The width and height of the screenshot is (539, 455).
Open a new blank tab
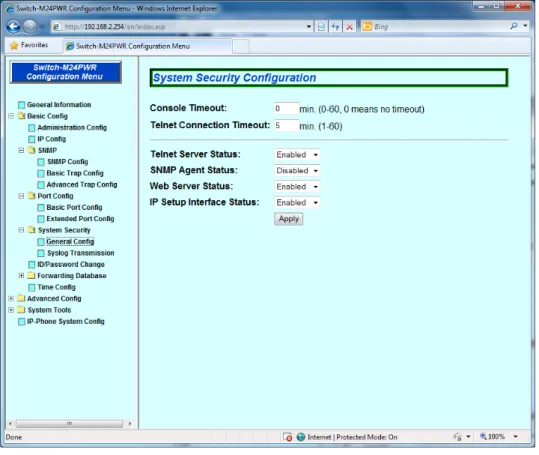[x=241, y=46]
